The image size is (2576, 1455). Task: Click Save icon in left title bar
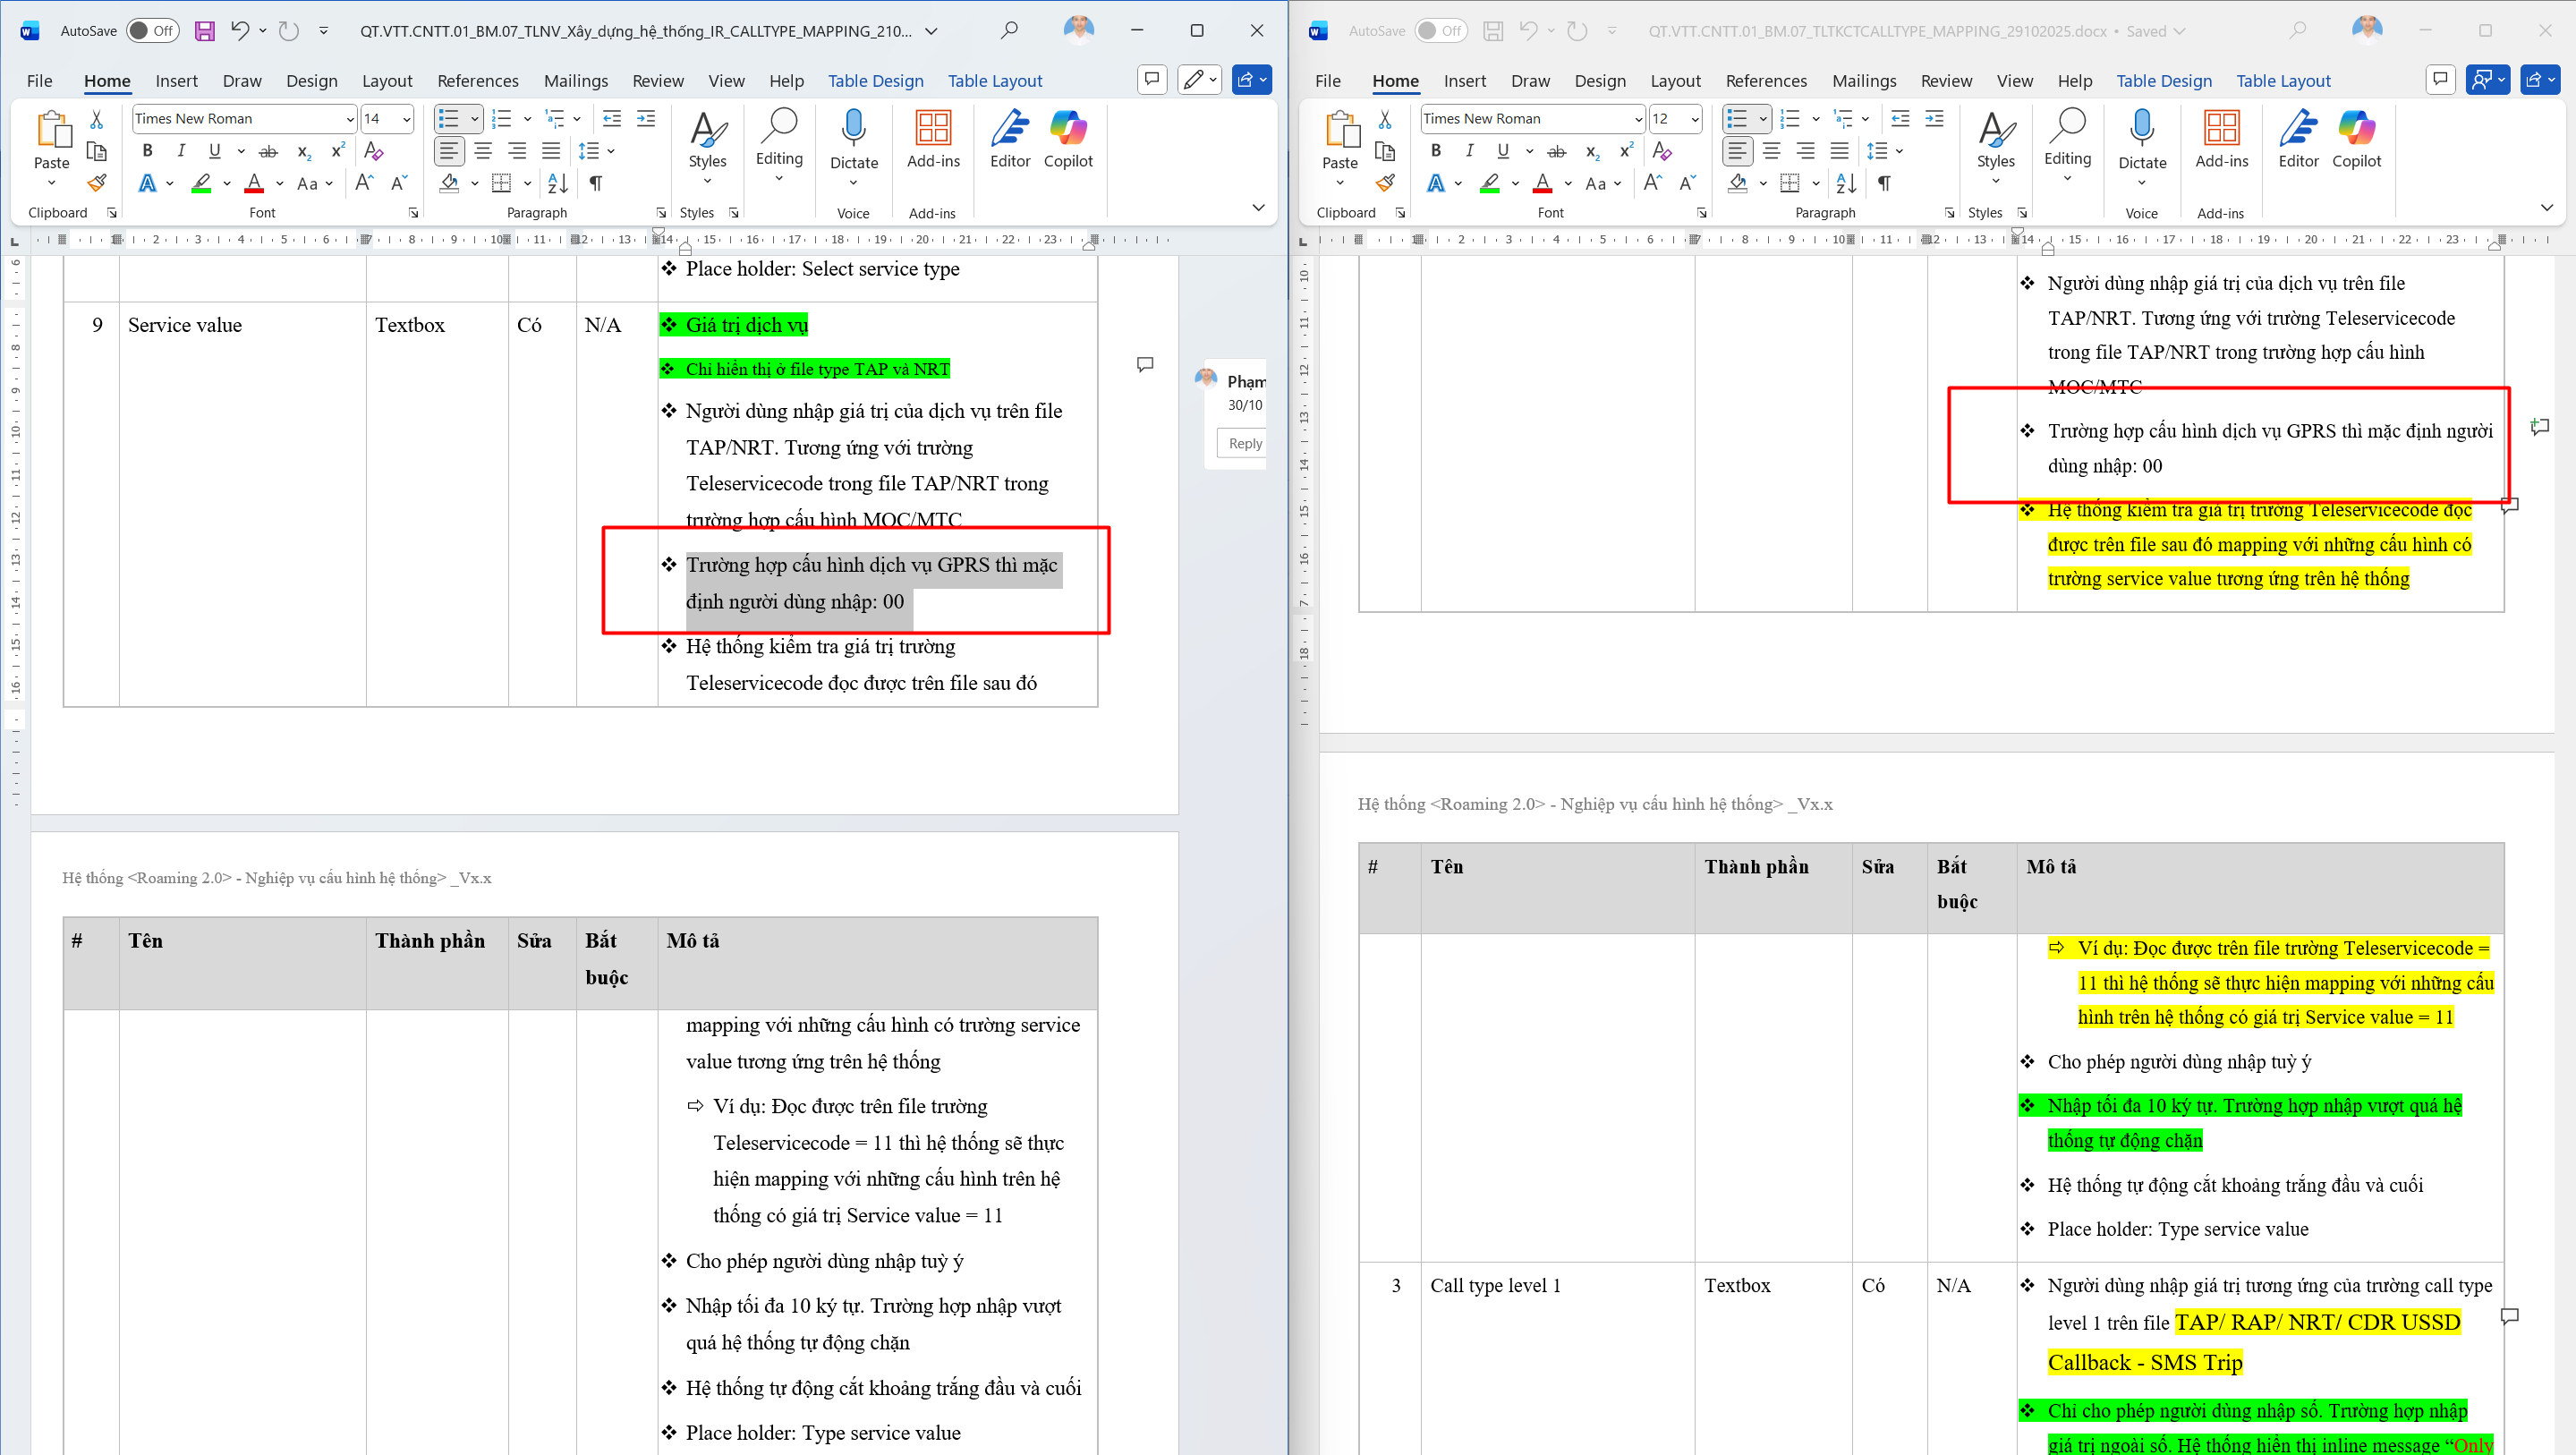[x=204, y=31]
